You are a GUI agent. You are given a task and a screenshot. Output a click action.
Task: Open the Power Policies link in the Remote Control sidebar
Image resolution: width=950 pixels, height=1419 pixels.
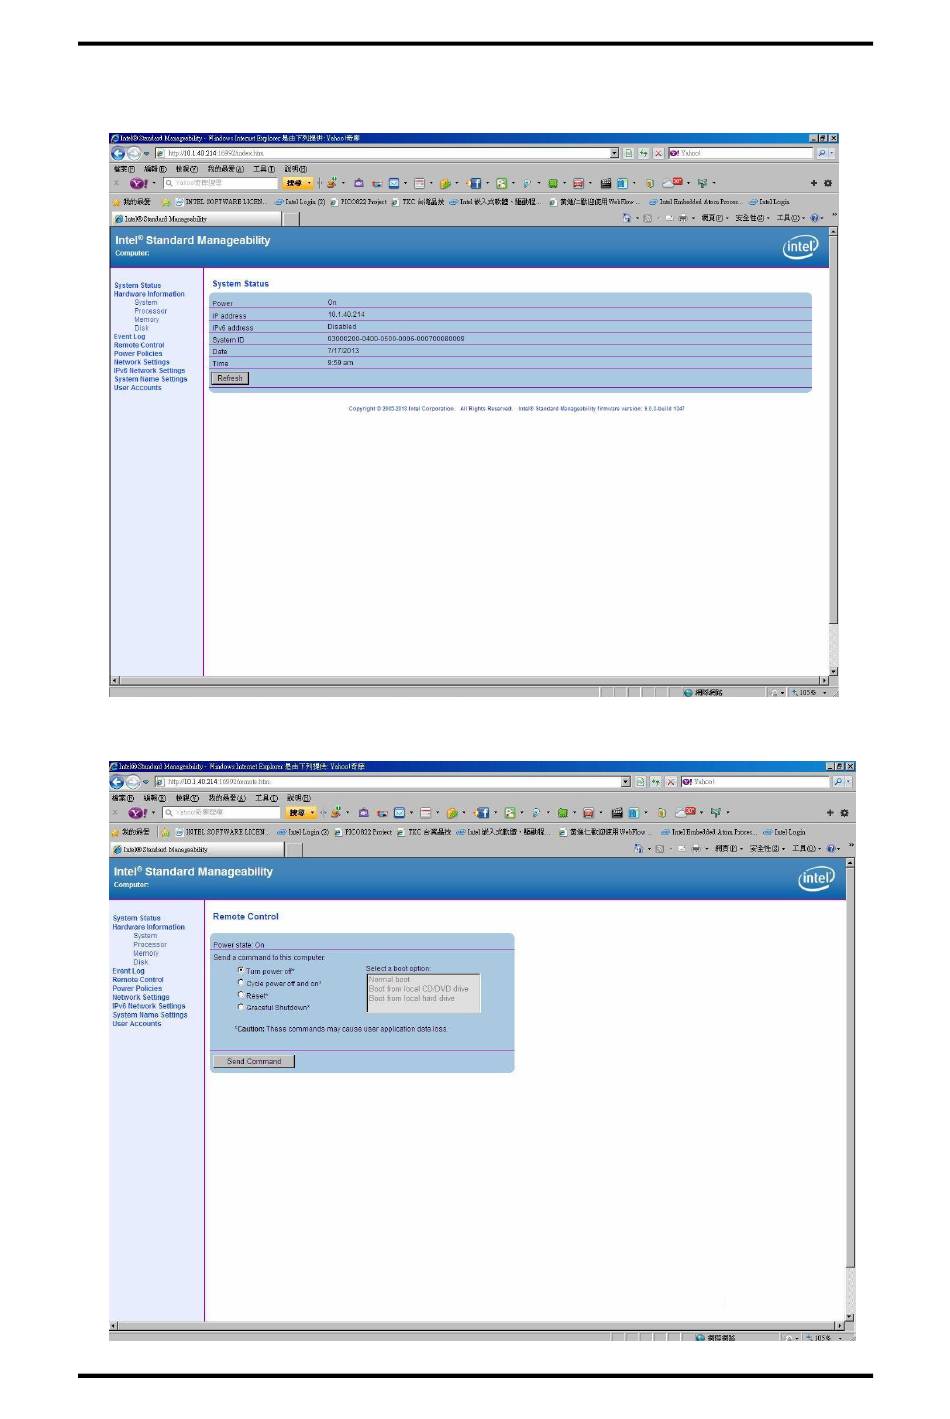[137, 988]
